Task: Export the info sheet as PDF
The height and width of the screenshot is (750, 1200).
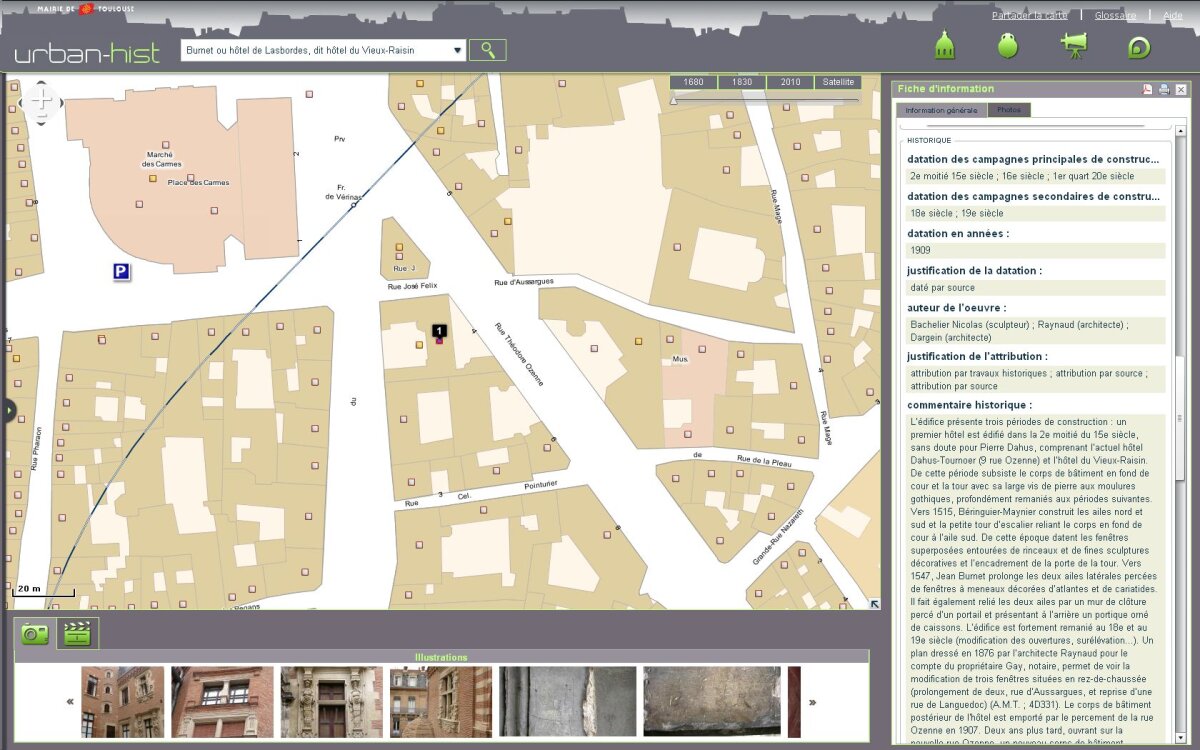Action: tap(1147, 90)
